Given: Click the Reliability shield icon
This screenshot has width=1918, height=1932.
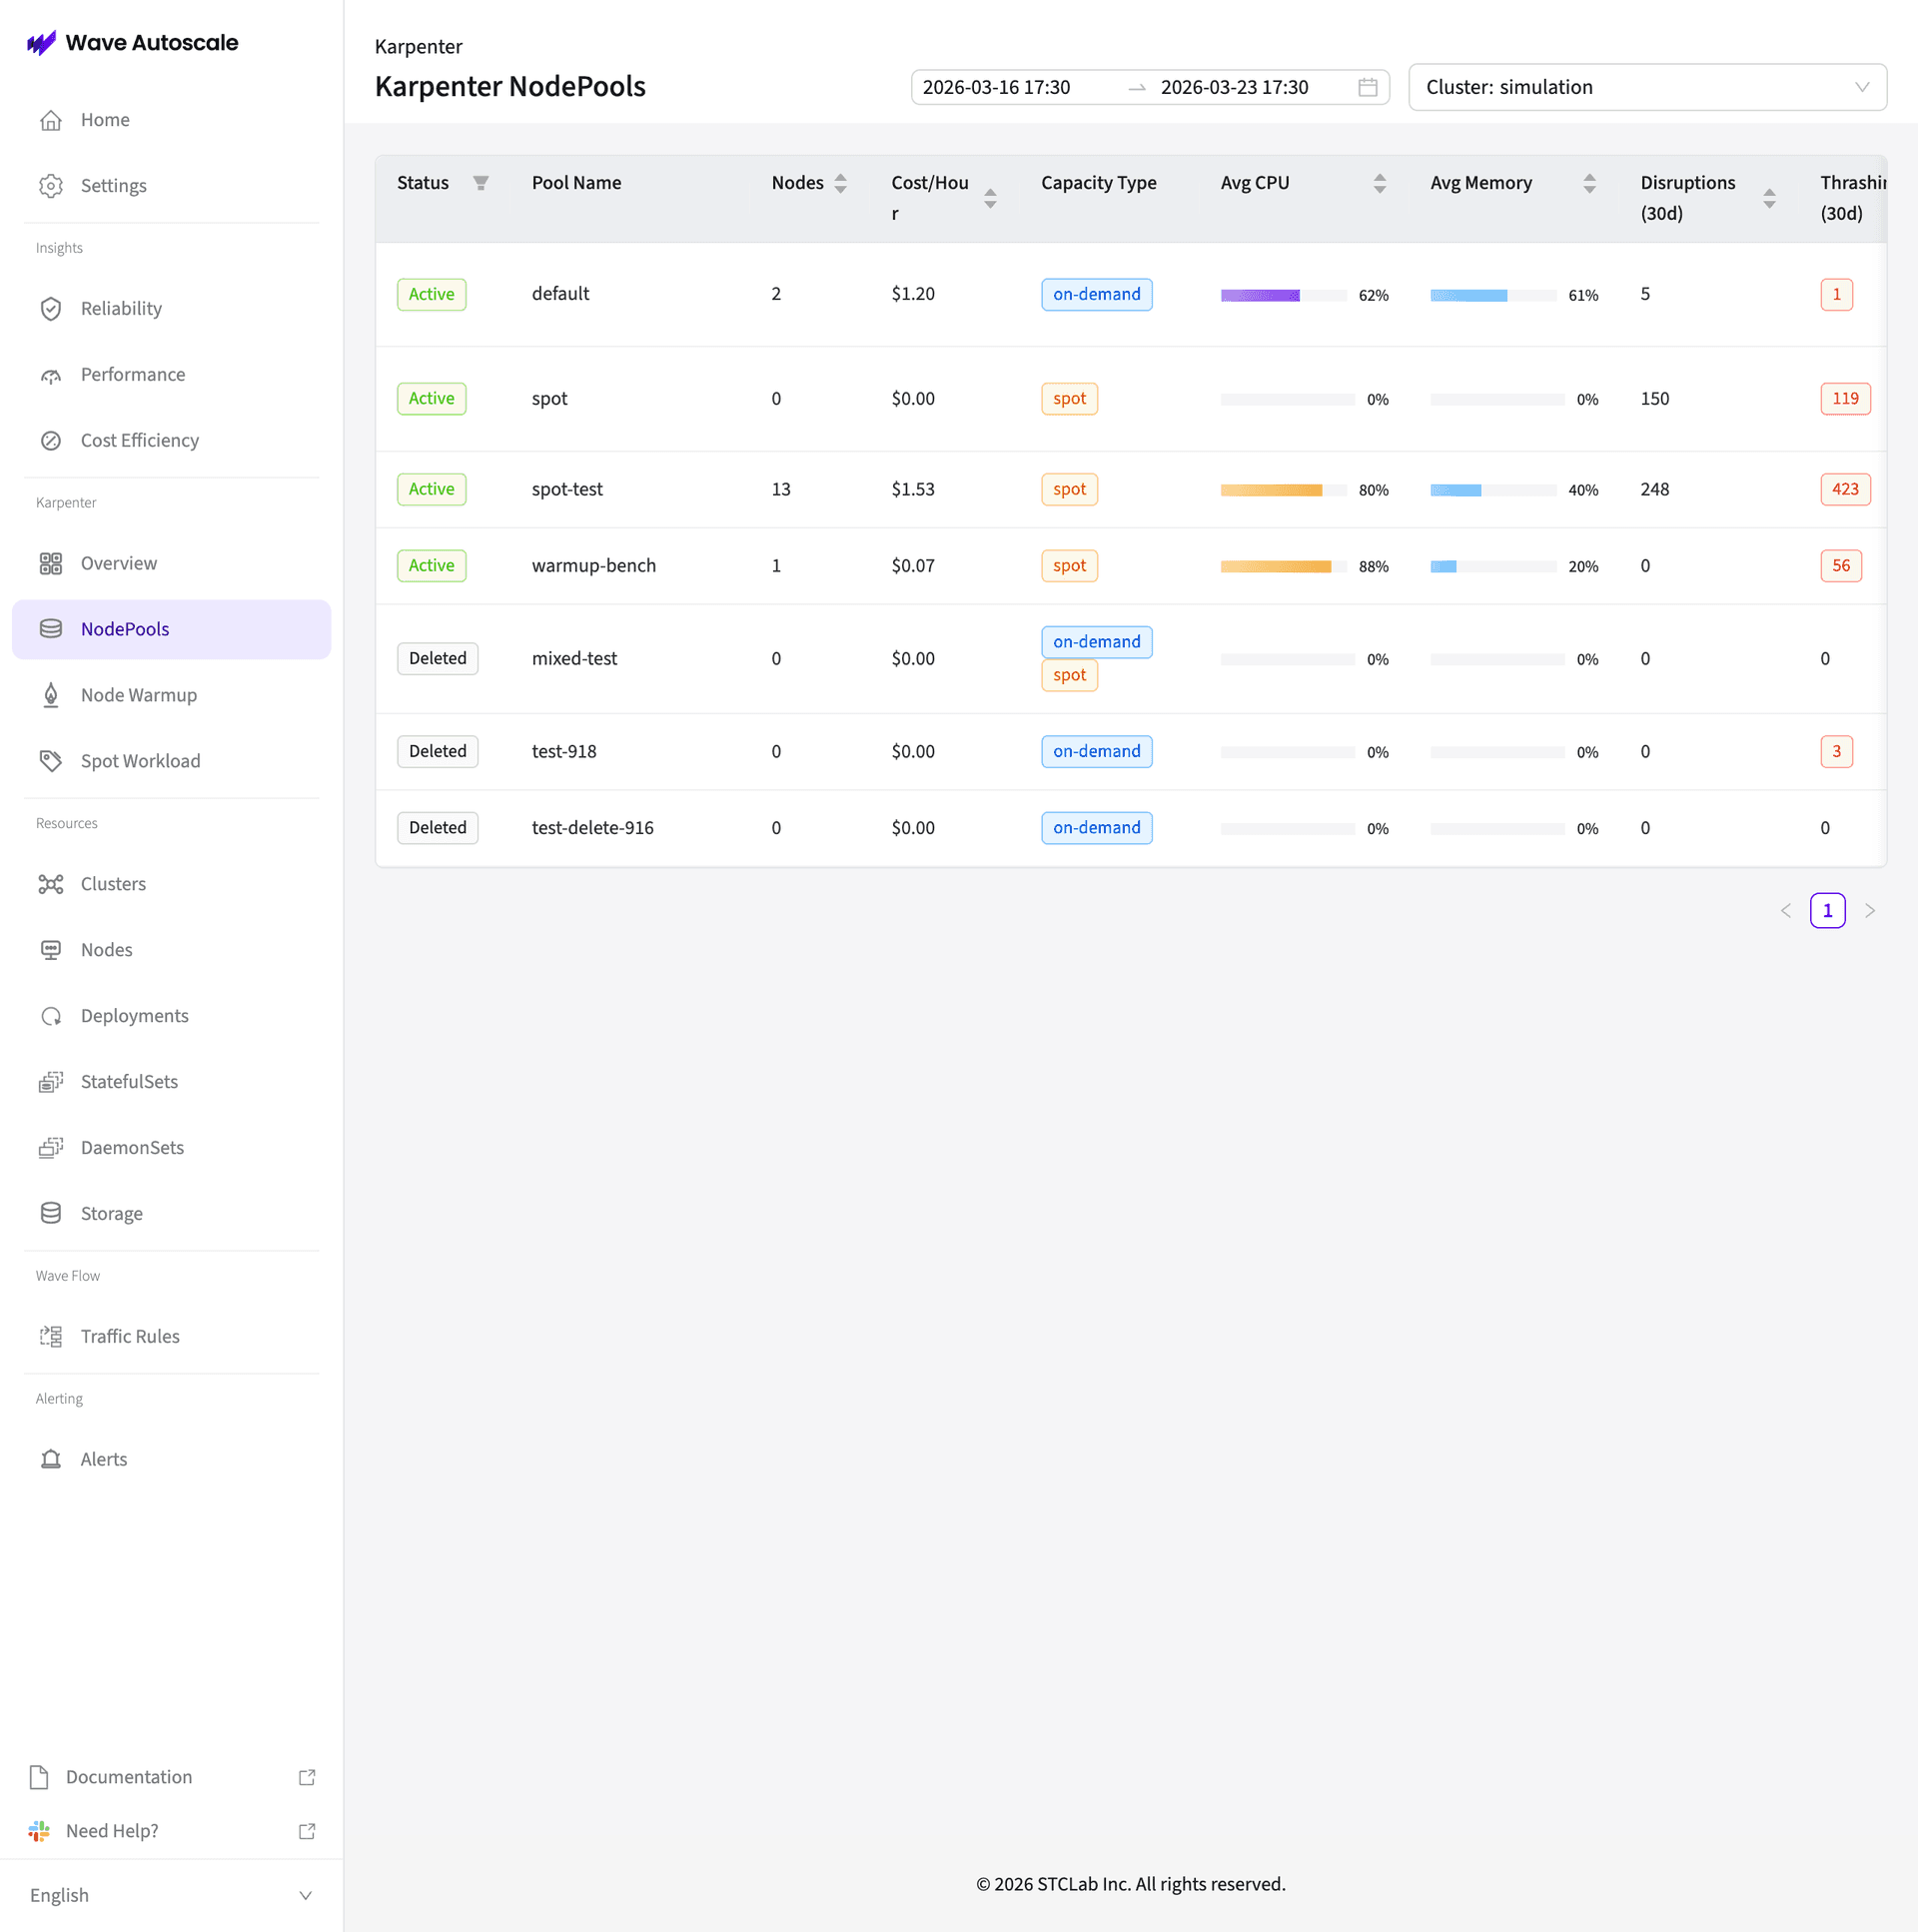Looking at the screenshot, I should coord(51,309).
